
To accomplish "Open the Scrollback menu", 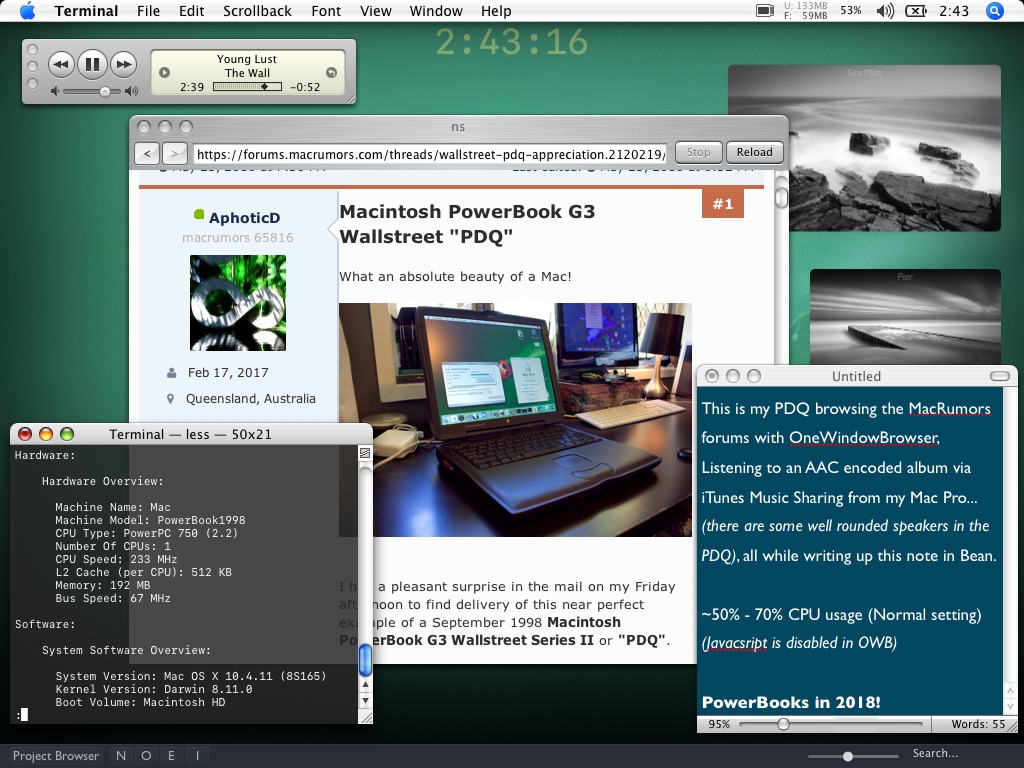I will click(x=257, y=11).
